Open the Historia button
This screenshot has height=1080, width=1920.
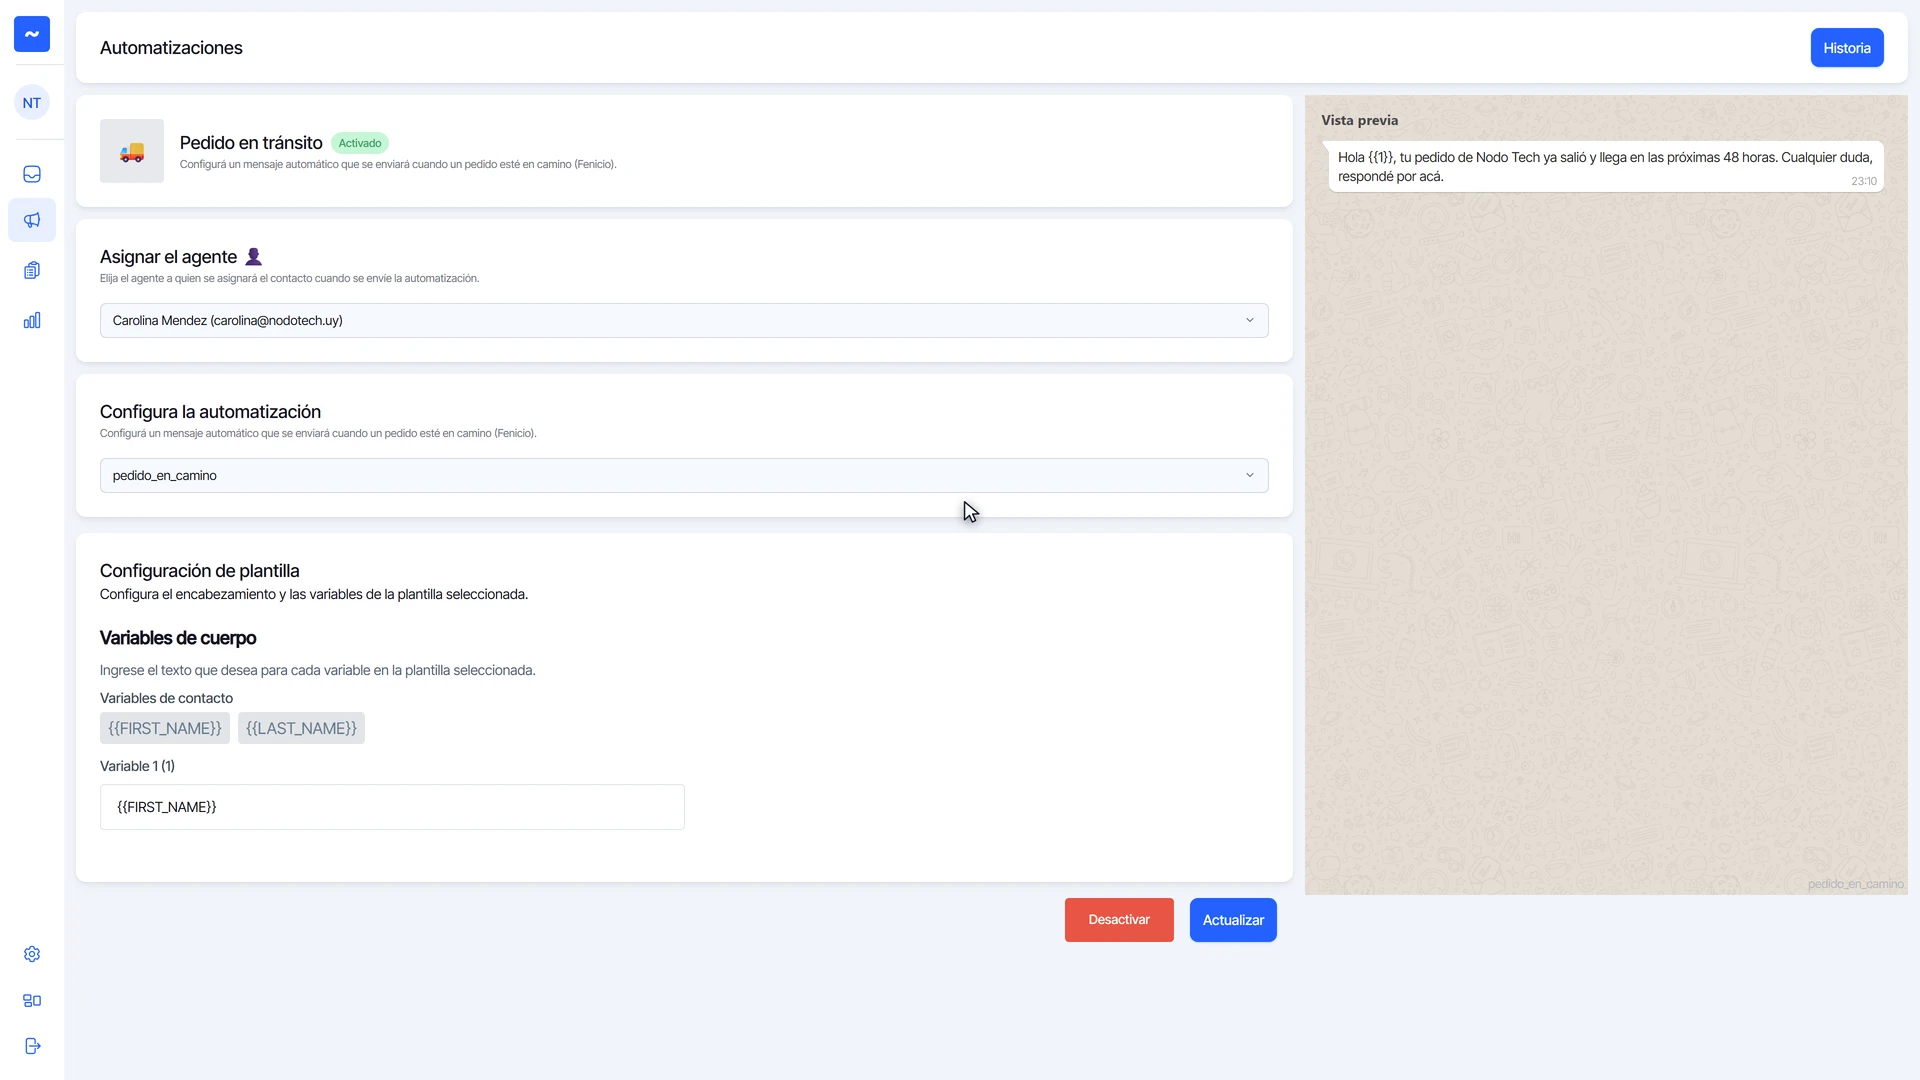[x=1847, y=48]
